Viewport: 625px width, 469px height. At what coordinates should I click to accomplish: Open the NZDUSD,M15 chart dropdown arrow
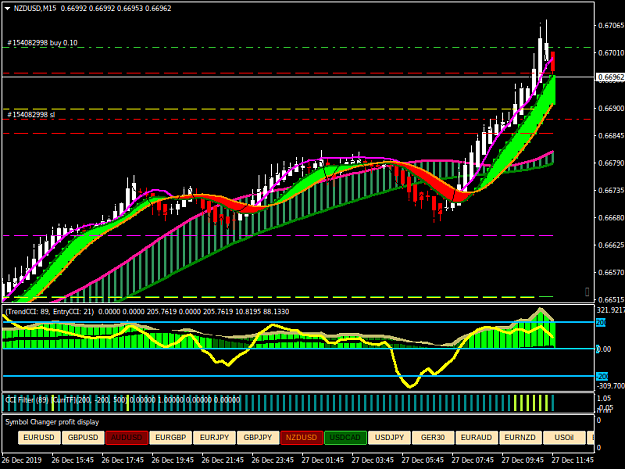[7, 8]
